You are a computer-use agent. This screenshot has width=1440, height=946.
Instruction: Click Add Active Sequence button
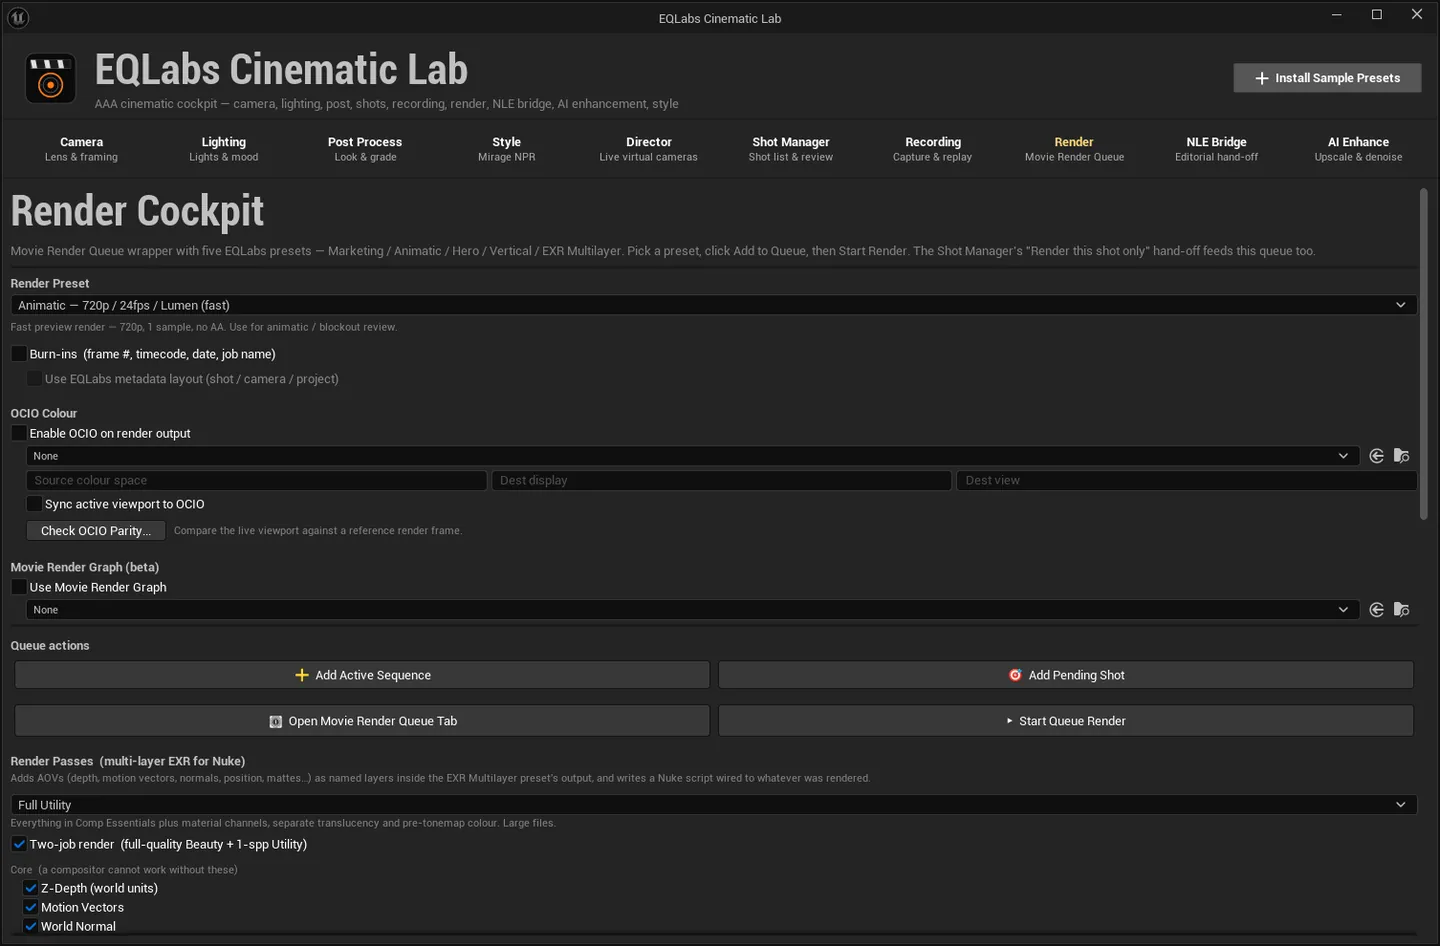(x=362, y=675)
